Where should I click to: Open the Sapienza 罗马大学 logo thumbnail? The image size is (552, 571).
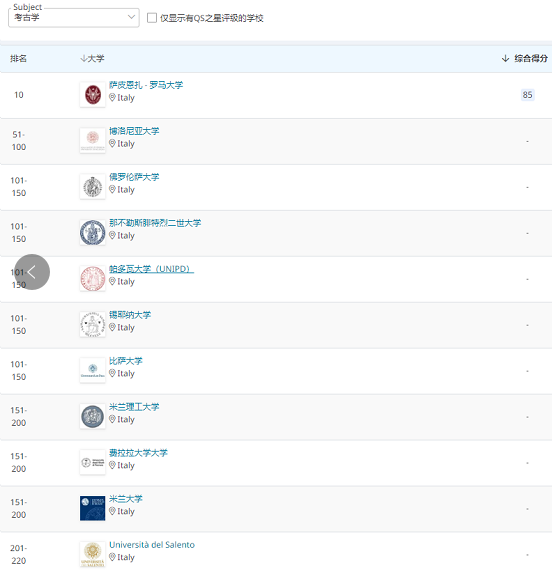pos(92,95)
